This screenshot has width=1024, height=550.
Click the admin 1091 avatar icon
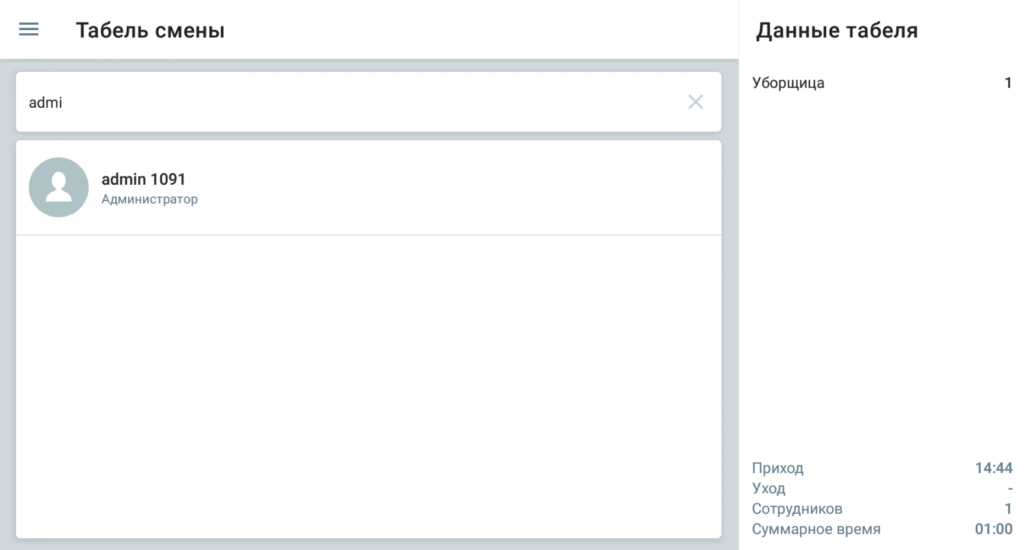point(59,187)
